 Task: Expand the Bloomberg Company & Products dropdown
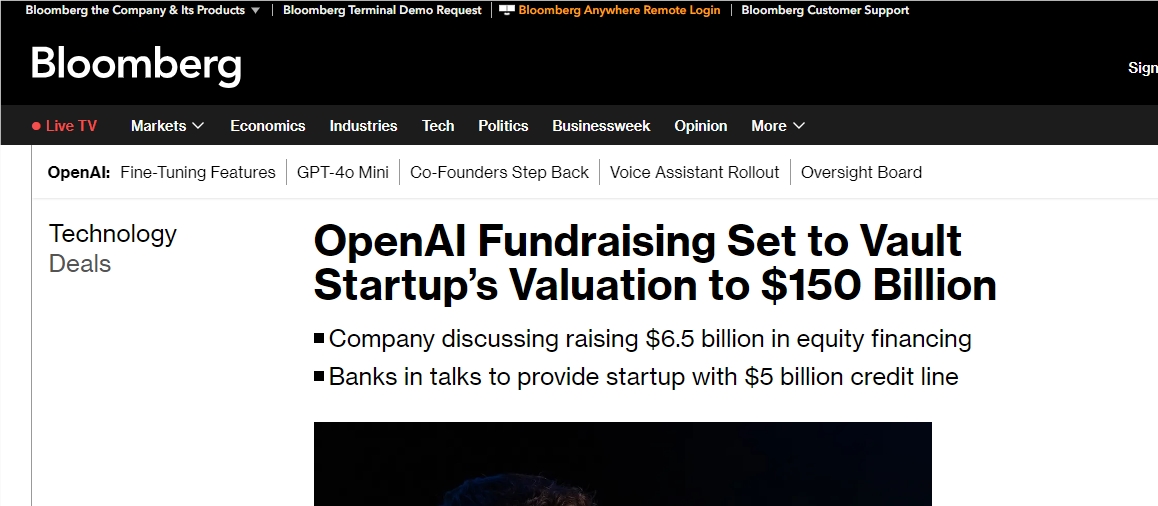(255, 10)
